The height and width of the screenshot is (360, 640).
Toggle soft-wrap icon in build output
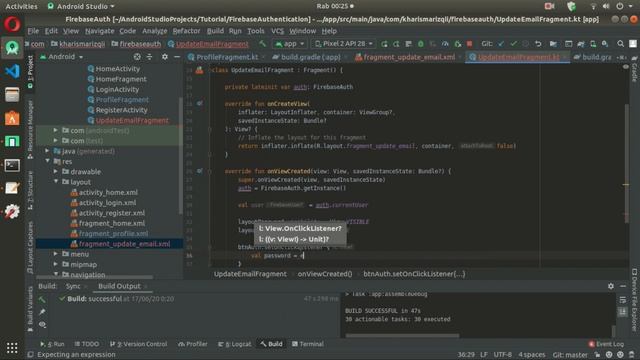coord(622,300)
